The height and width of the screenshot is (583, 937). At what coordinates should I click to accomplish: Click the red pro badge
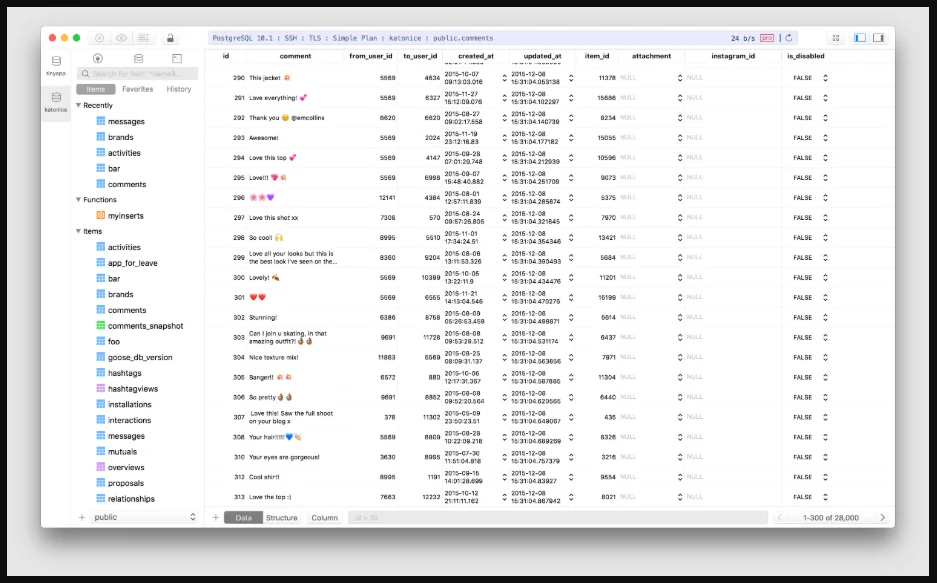click(767, 38)
